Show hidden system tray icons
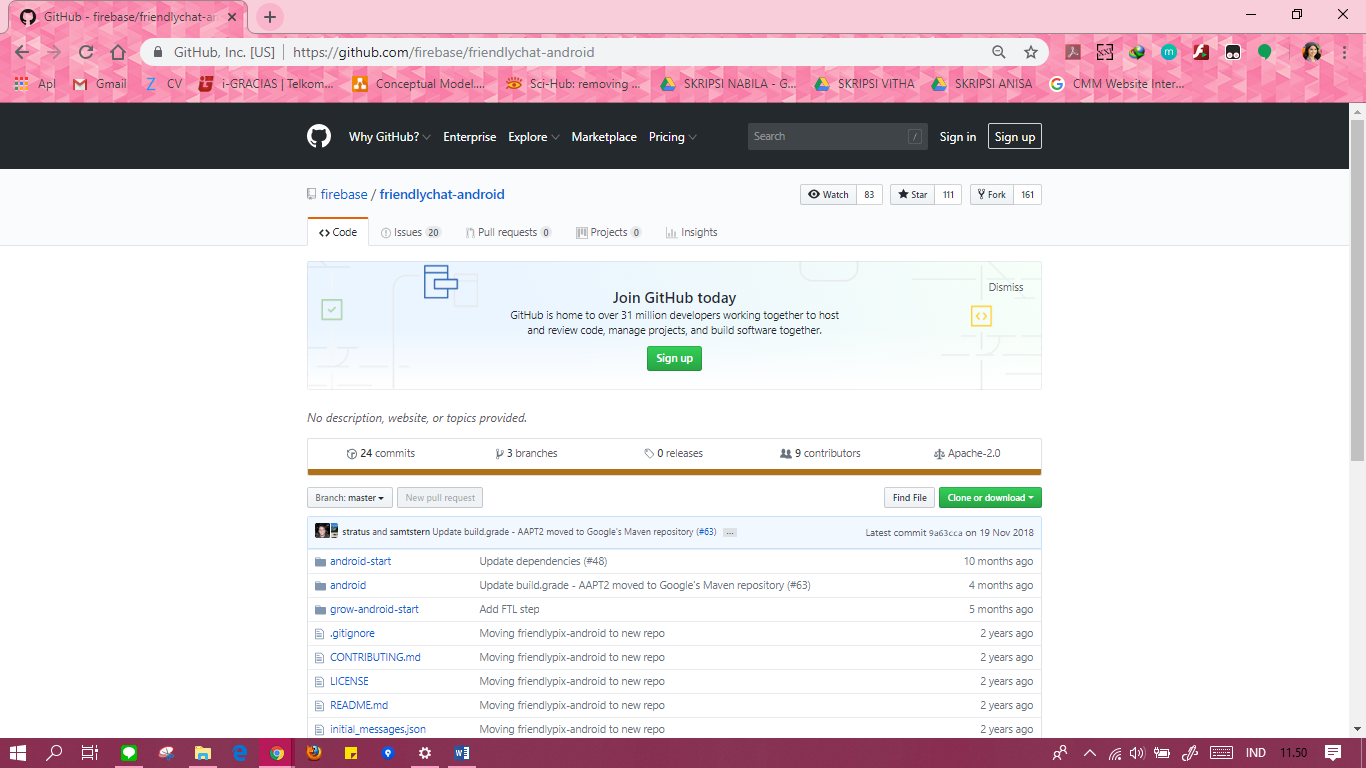The height and width of the screenshot is (768, 1366). point(1088,753)
